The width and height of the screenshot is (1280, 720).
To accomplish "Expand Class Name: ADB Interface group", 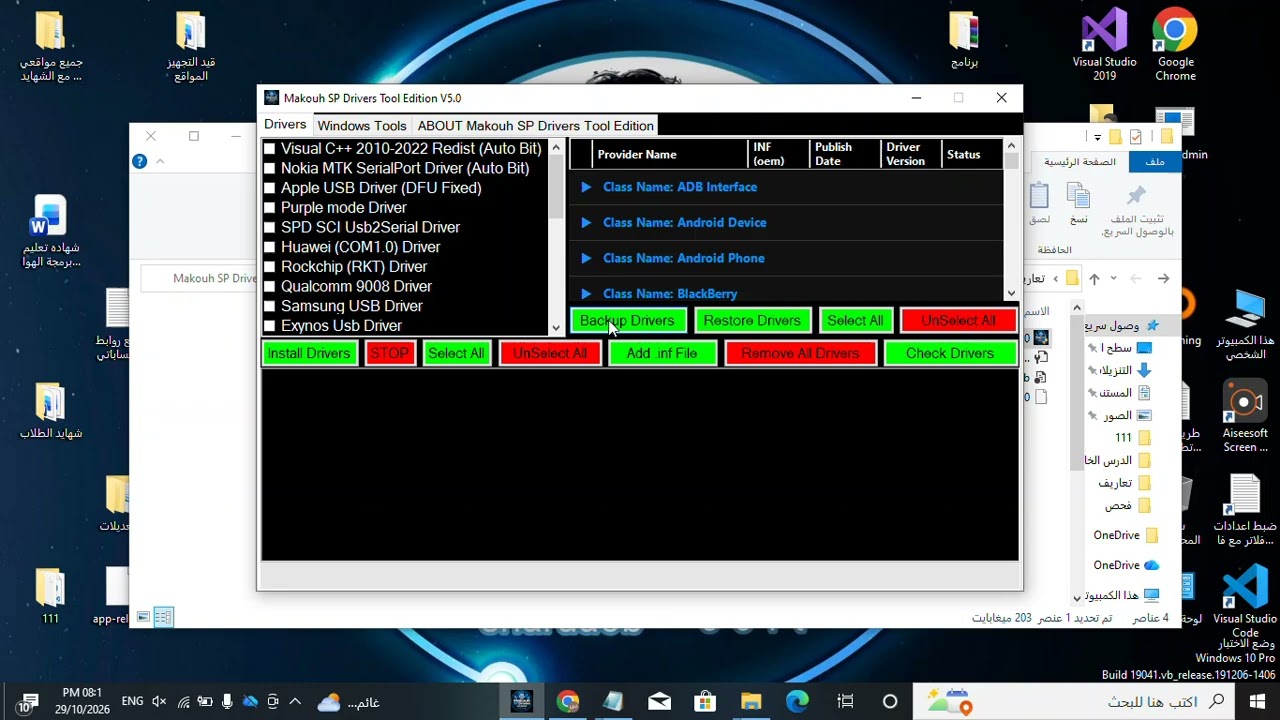I will [586, 187].
